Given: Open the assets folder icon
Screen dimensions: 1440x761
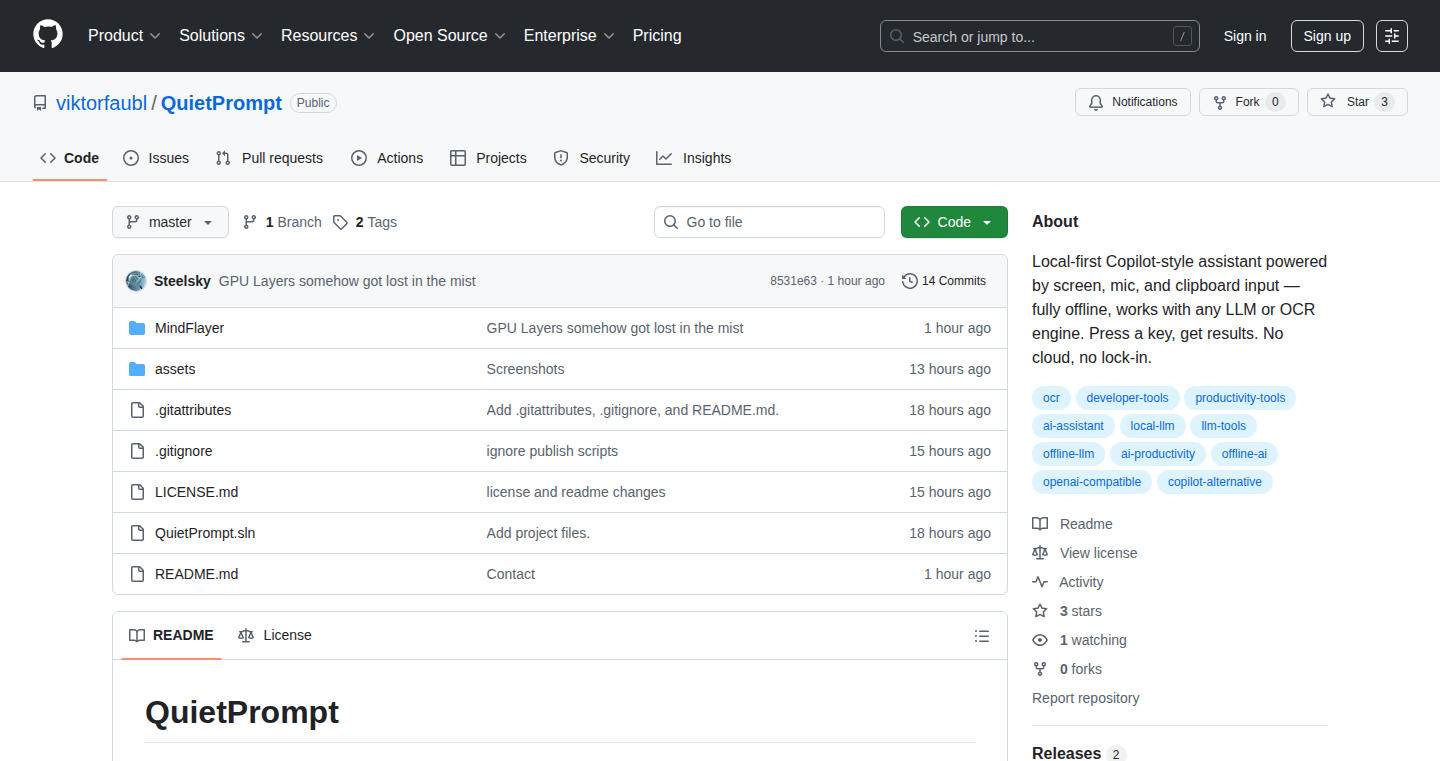Looking at the screenshot, I should click(137, 369).
